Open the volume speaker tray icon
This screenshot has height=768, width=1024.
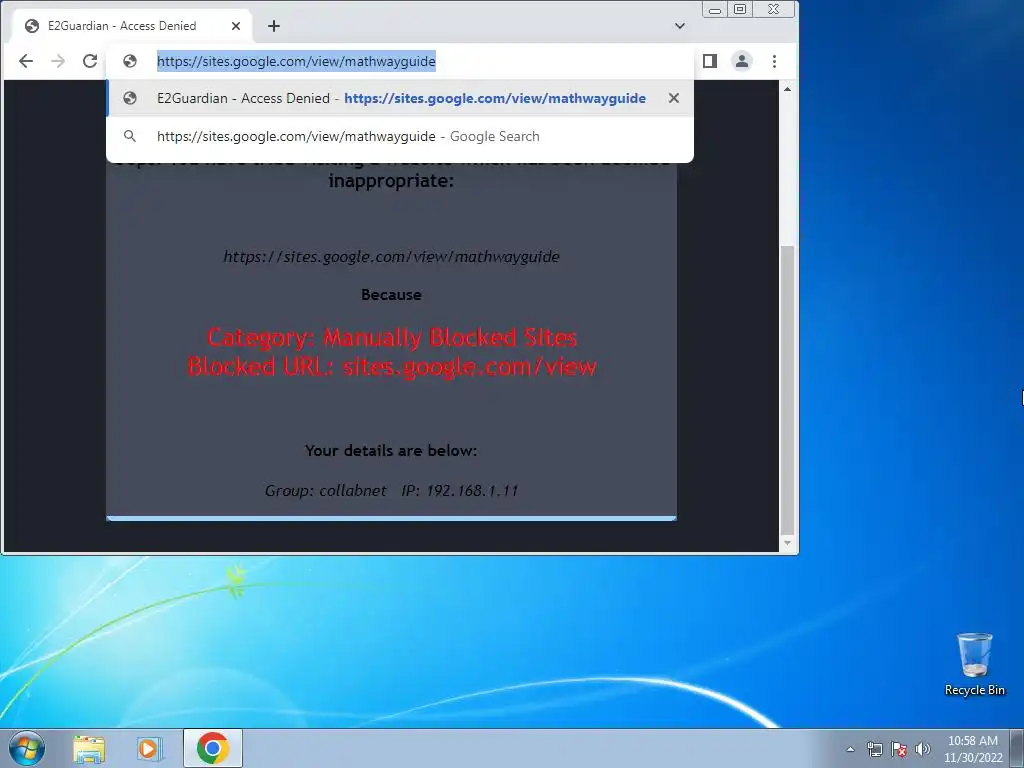(x=923, y=749)
